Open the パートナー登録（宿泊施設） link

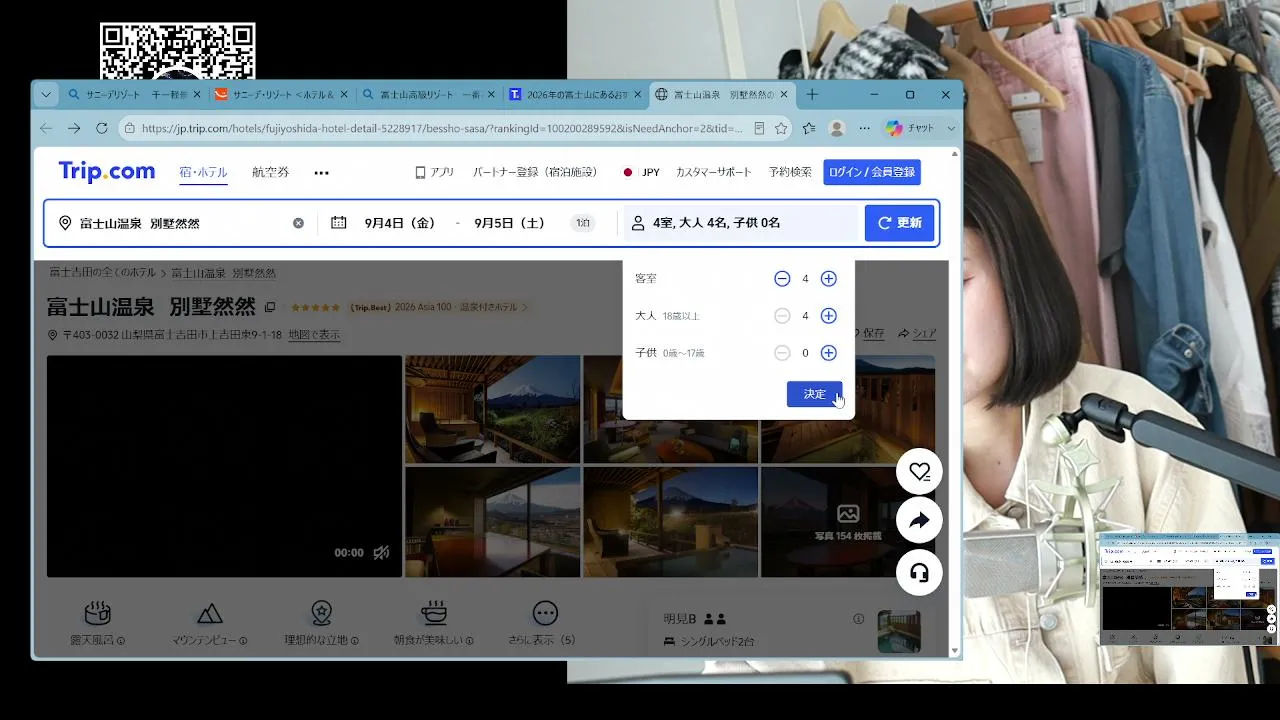point(535,172)
